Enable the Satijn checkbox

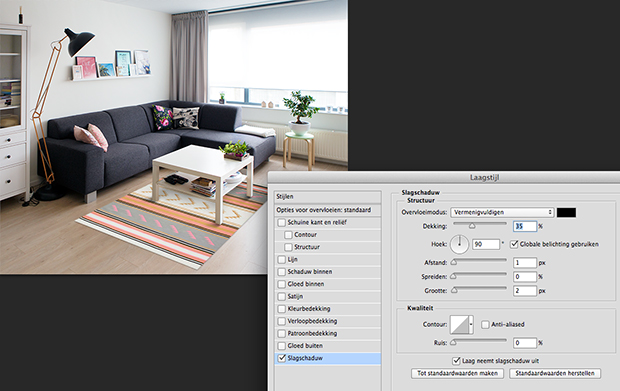[x=282, y=297]
